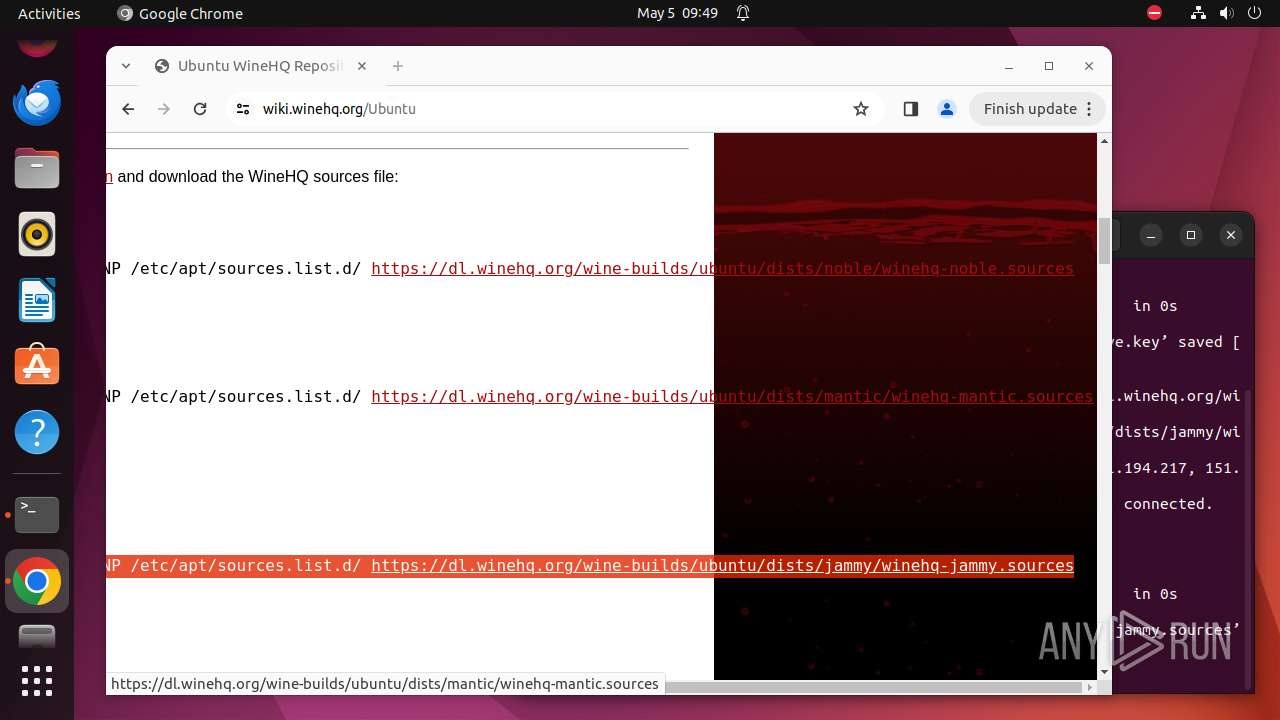Image resolution: width=1280 pixels, height=720 pixels.
Task: Select Google Chrome icon in dock
Action: [37, 581]
